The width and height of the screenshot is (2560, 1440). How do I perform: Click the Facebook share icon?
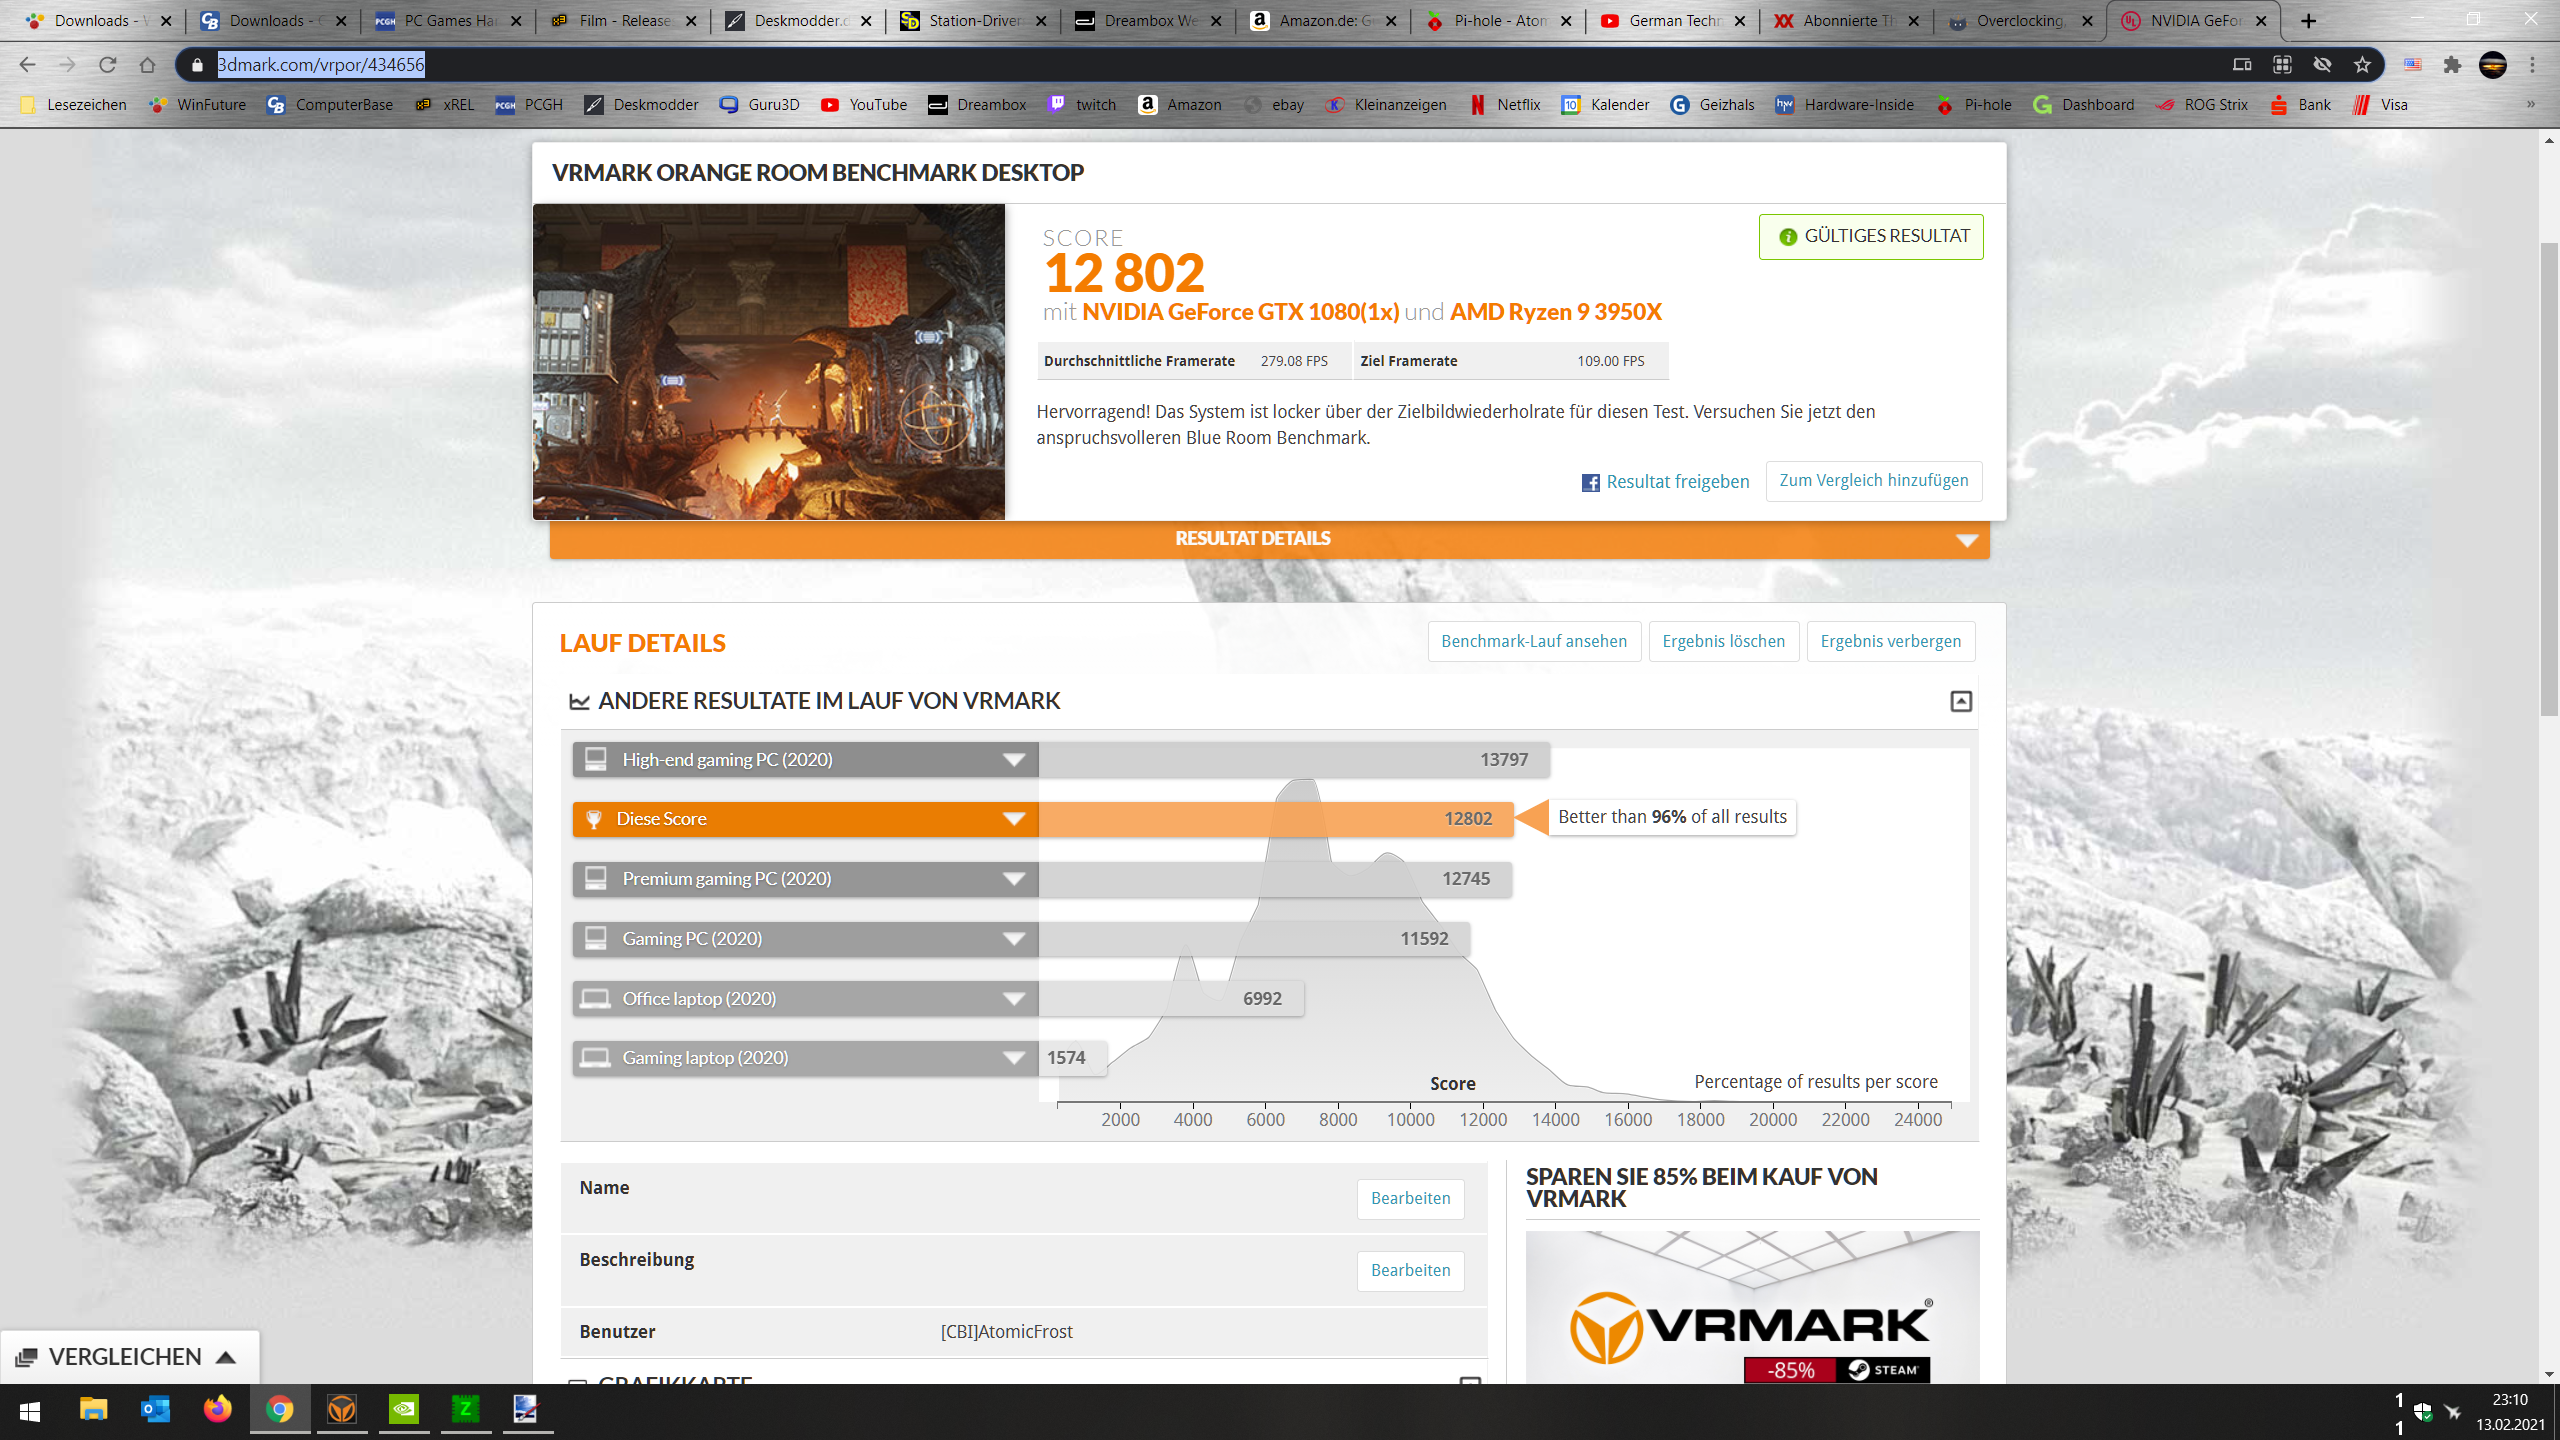pyautogui.click(x=1590, y=483)
